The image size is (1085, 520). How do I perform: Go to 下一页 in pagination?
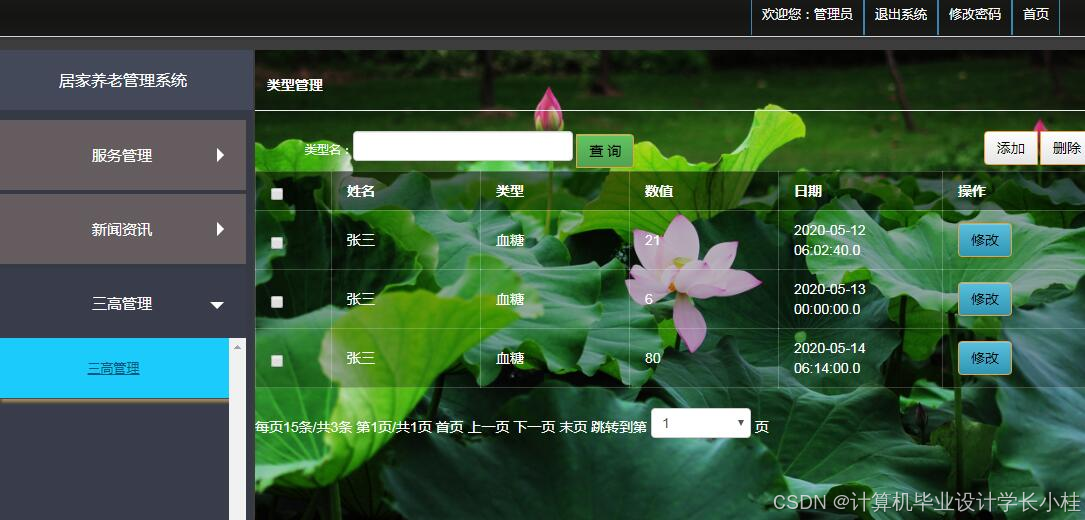[x=534, y=427]
